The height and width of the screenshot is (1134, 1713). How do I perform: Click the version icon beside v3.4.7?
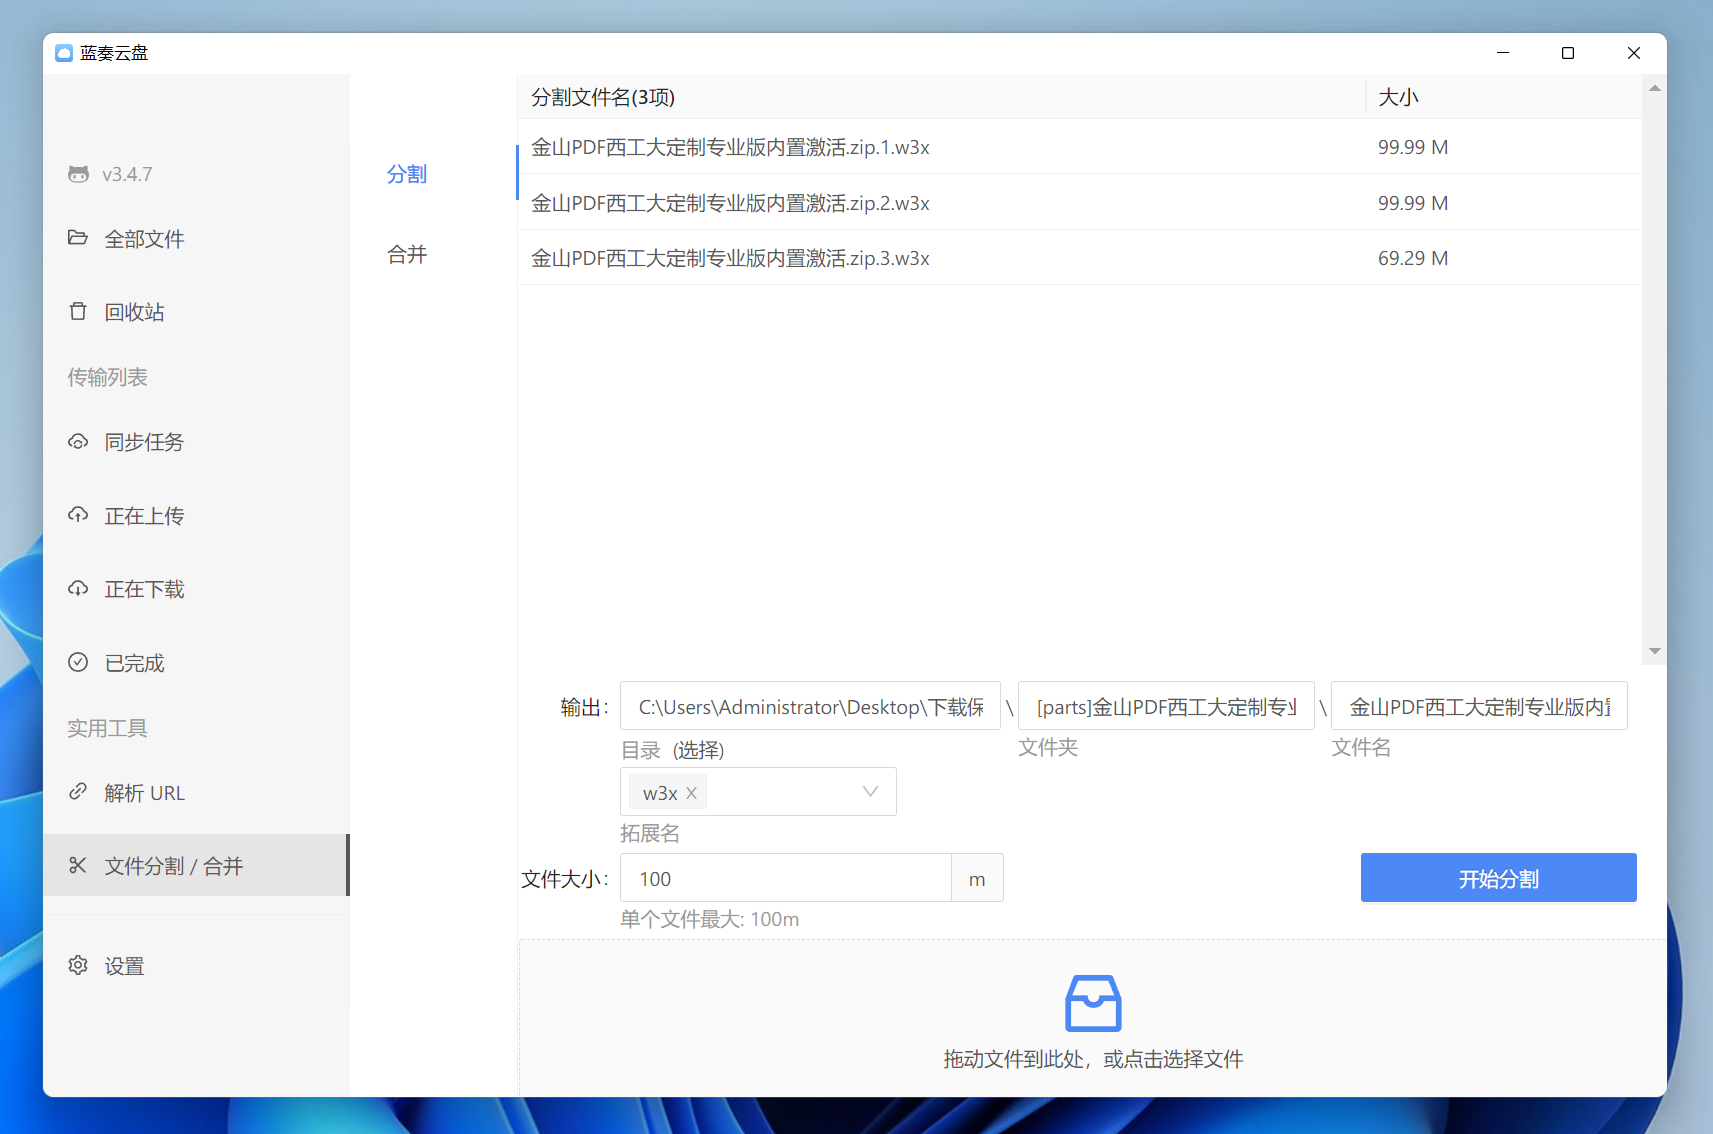tap(78, 174)
